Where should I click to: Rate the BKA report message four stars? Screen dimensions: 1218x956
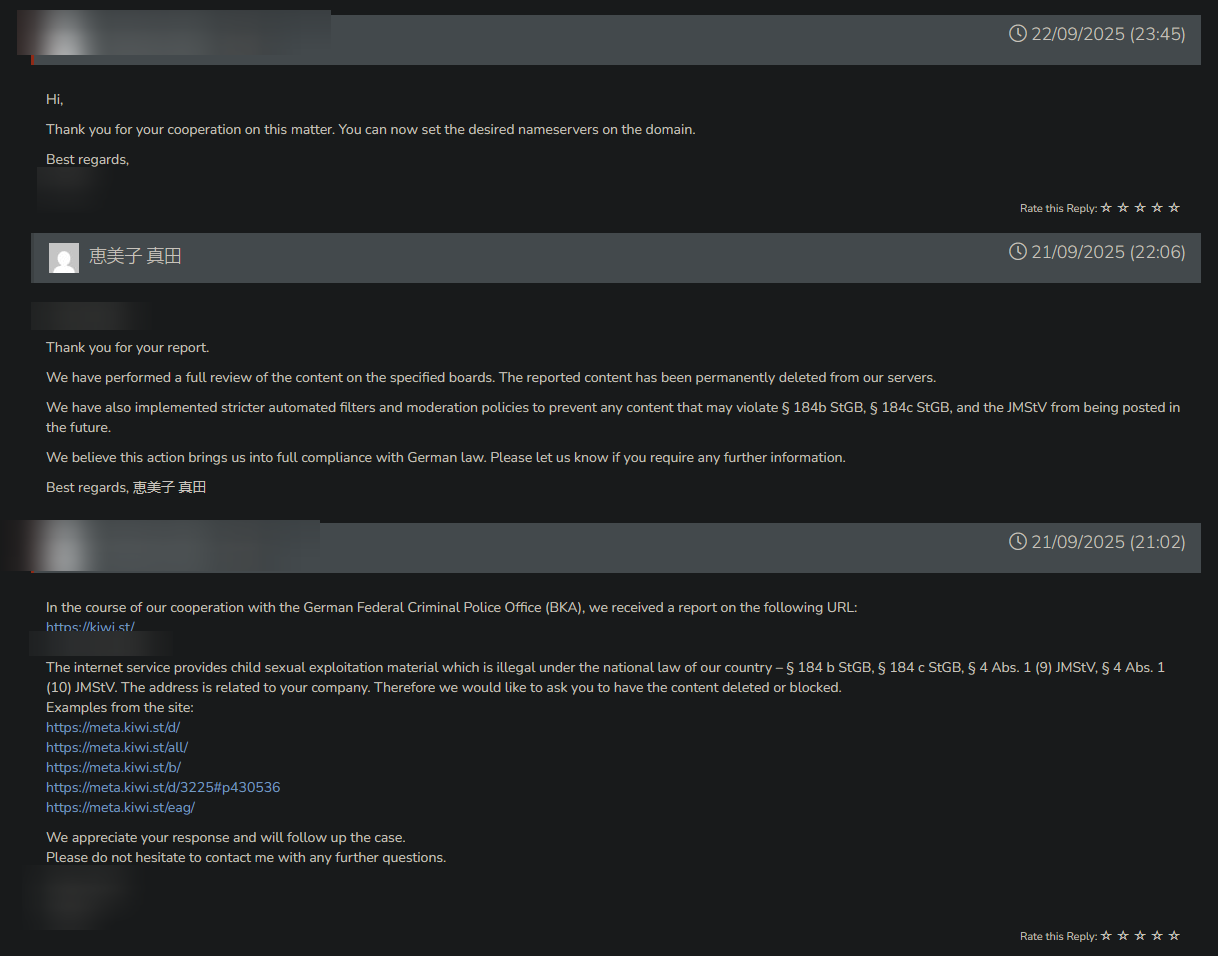click(x=1157, y=936)
